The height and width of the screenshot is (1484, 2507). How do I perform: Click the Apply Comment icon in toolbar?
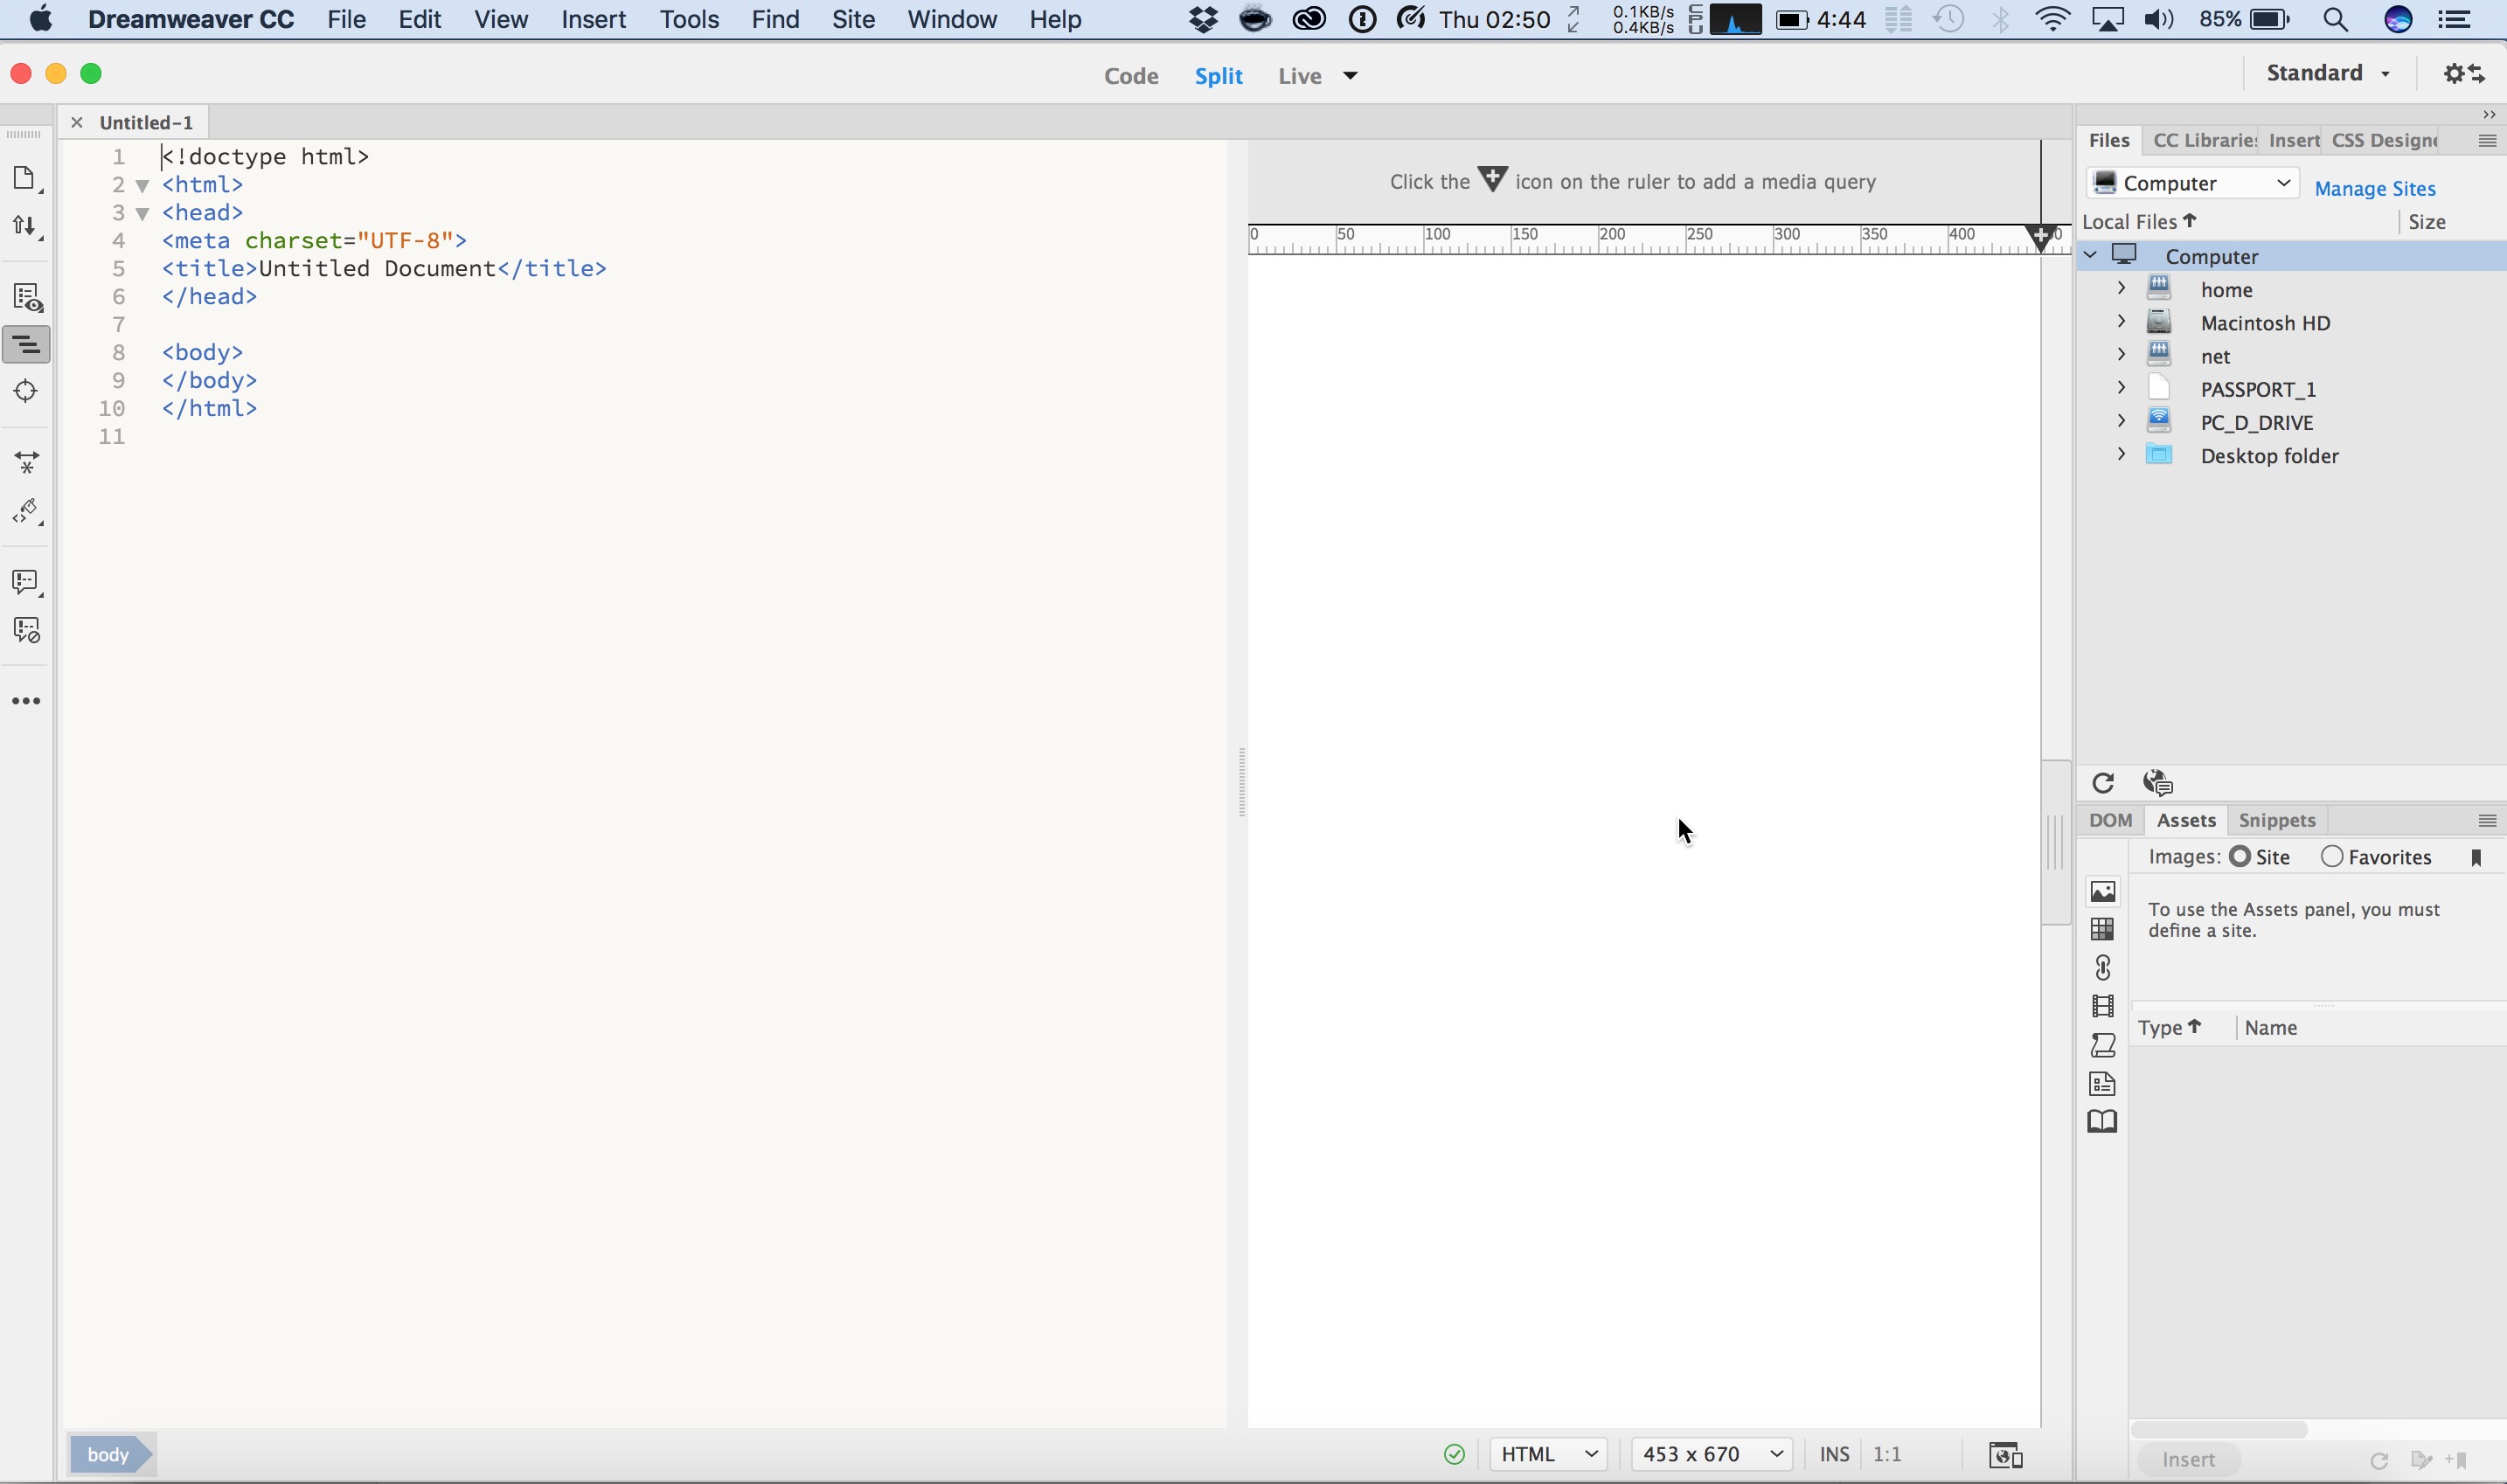[26, 582]
